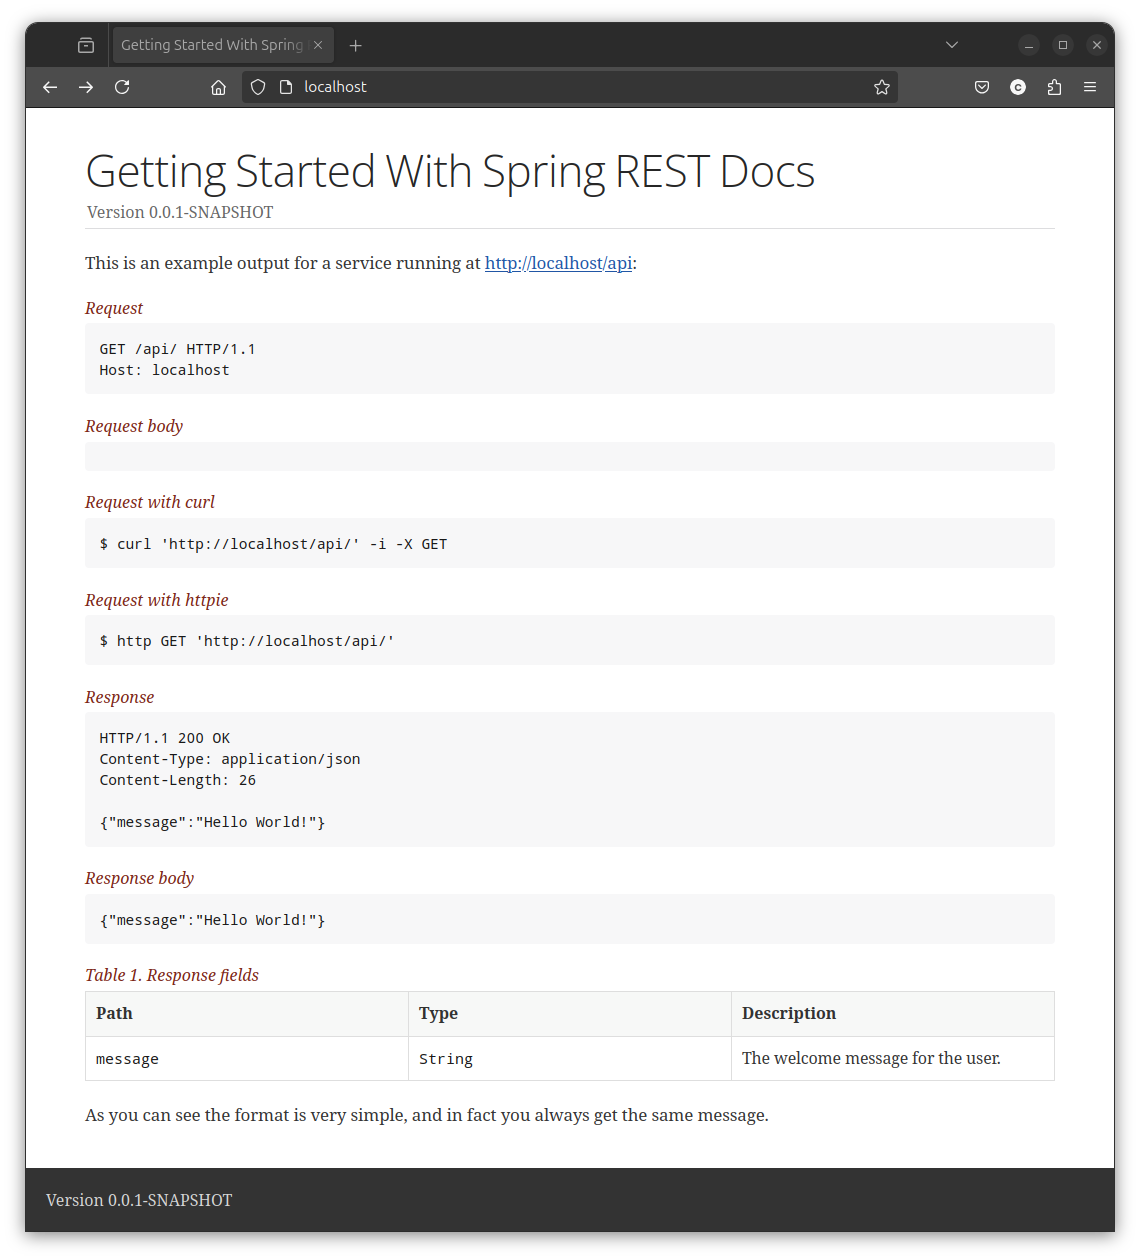Open a new tab
This screenshot has width=1140, height=1260.
355,45
